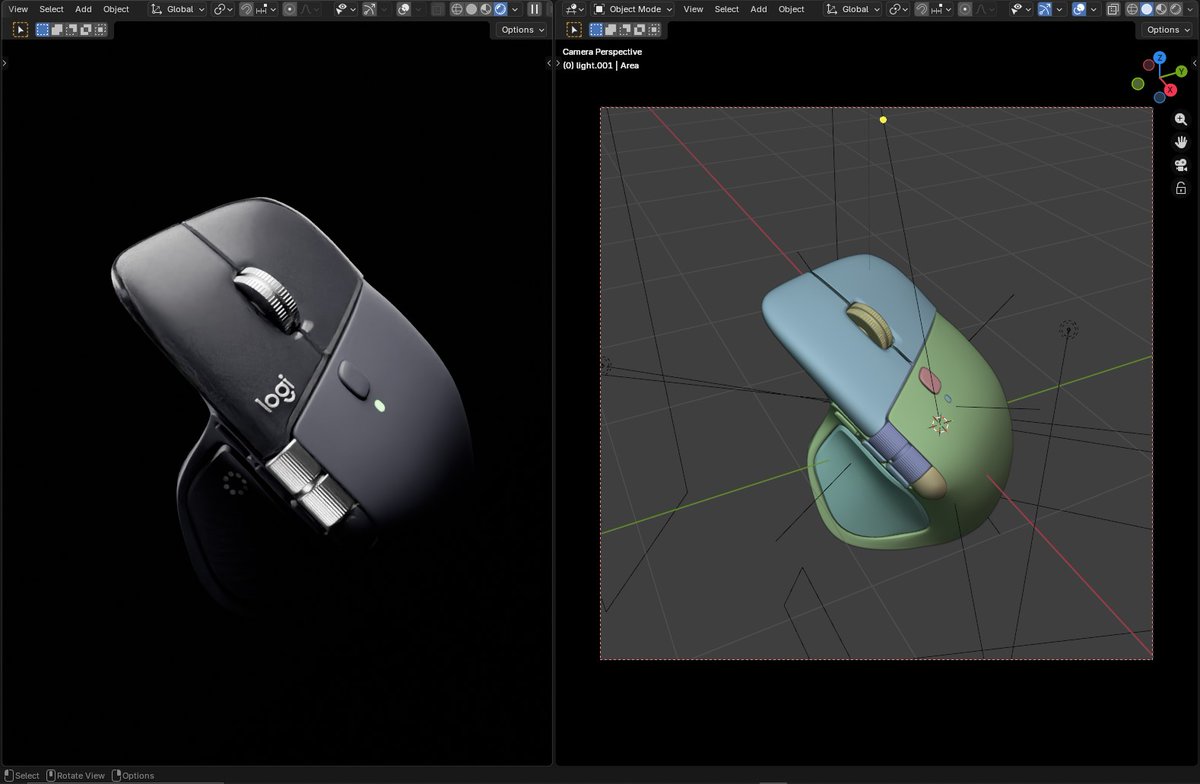Open object visibility dropdown in right viewport
1200x784 pixels.
click(1022, 9)
